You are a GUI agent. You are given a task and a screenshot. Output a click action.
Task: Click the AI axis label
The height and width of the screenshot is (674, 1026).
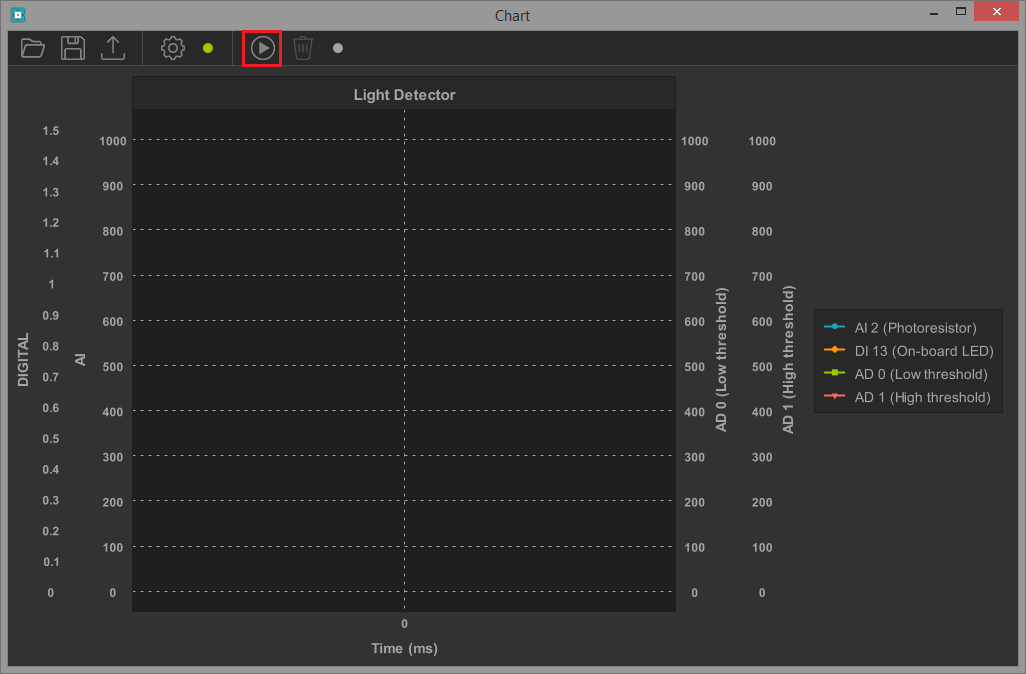[x=80, y=359]
